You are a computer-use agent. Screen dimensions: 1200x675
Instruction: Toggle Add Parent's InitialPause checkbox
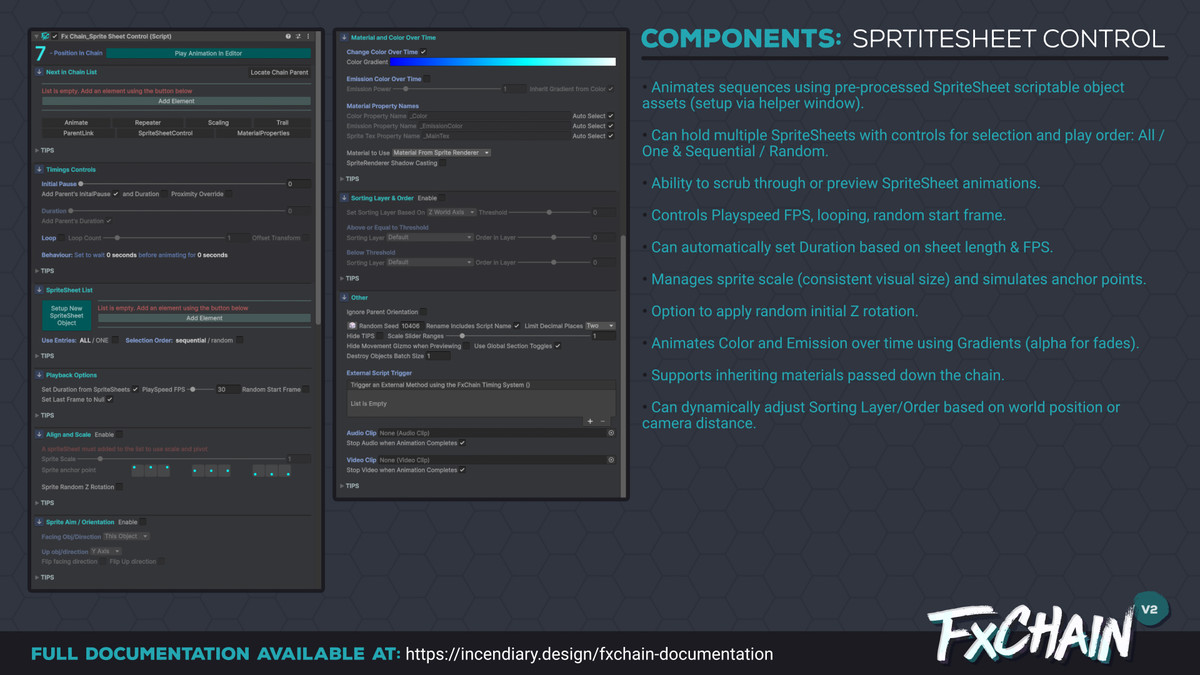(x=116, y=194)
